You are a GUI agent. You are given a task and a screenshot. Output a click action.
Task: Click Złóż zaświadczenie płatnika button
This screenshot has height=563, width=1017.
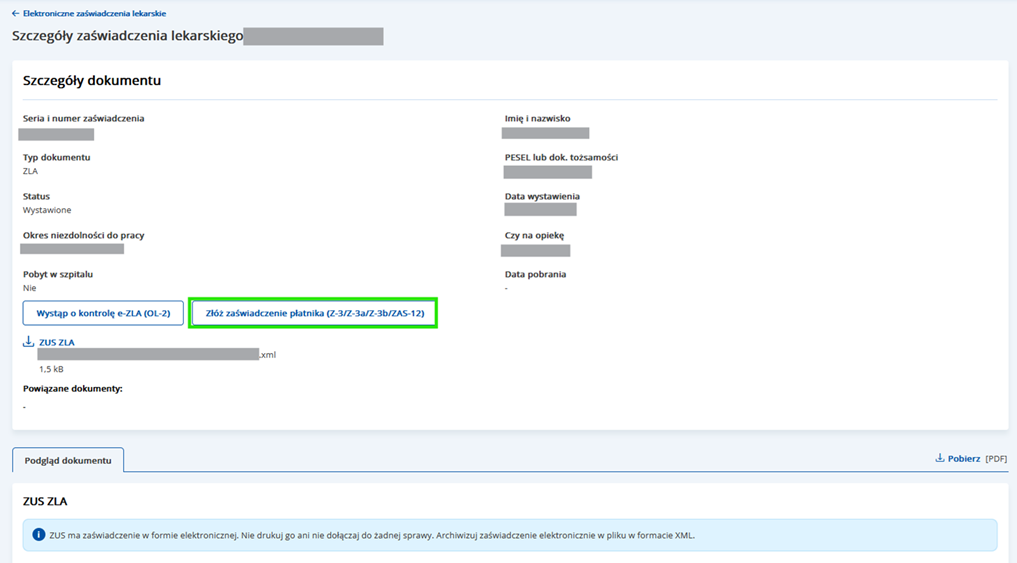pyautogui.click(x=314, y=313)
